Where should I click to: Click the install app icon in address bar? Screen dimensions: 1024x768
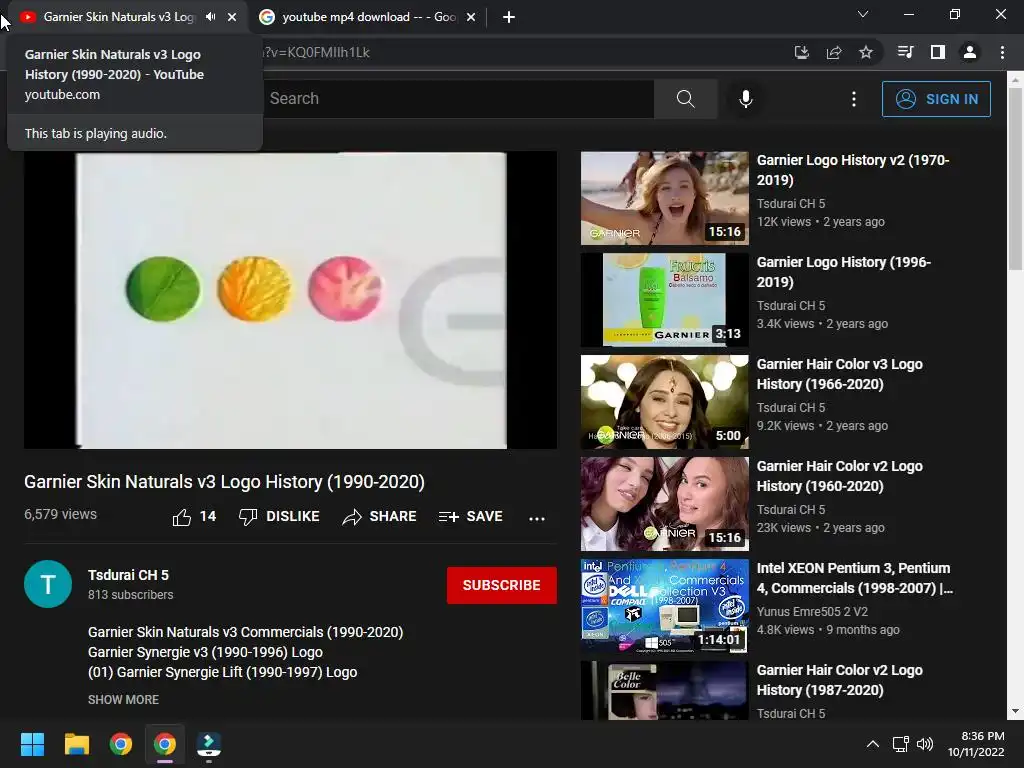pyautogui.click(x=801, y=52)
